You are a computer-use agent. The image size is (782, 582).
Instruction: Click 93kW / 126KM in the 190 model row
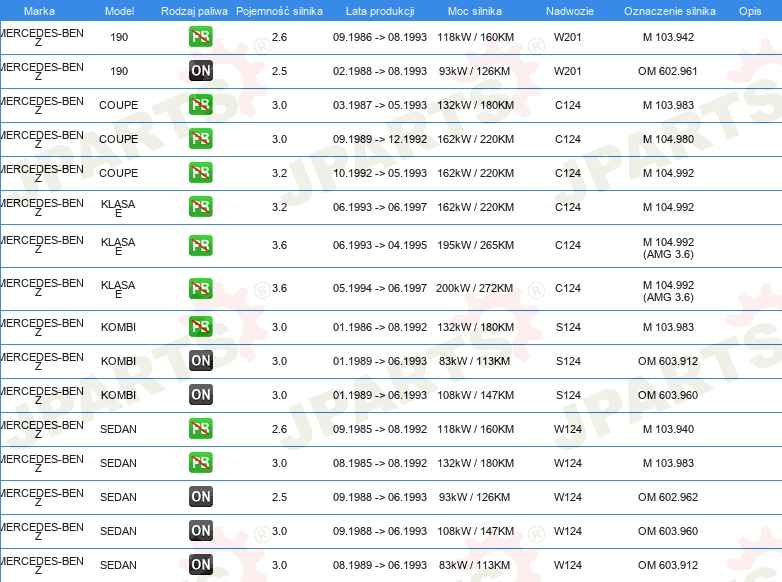point(474,71)
